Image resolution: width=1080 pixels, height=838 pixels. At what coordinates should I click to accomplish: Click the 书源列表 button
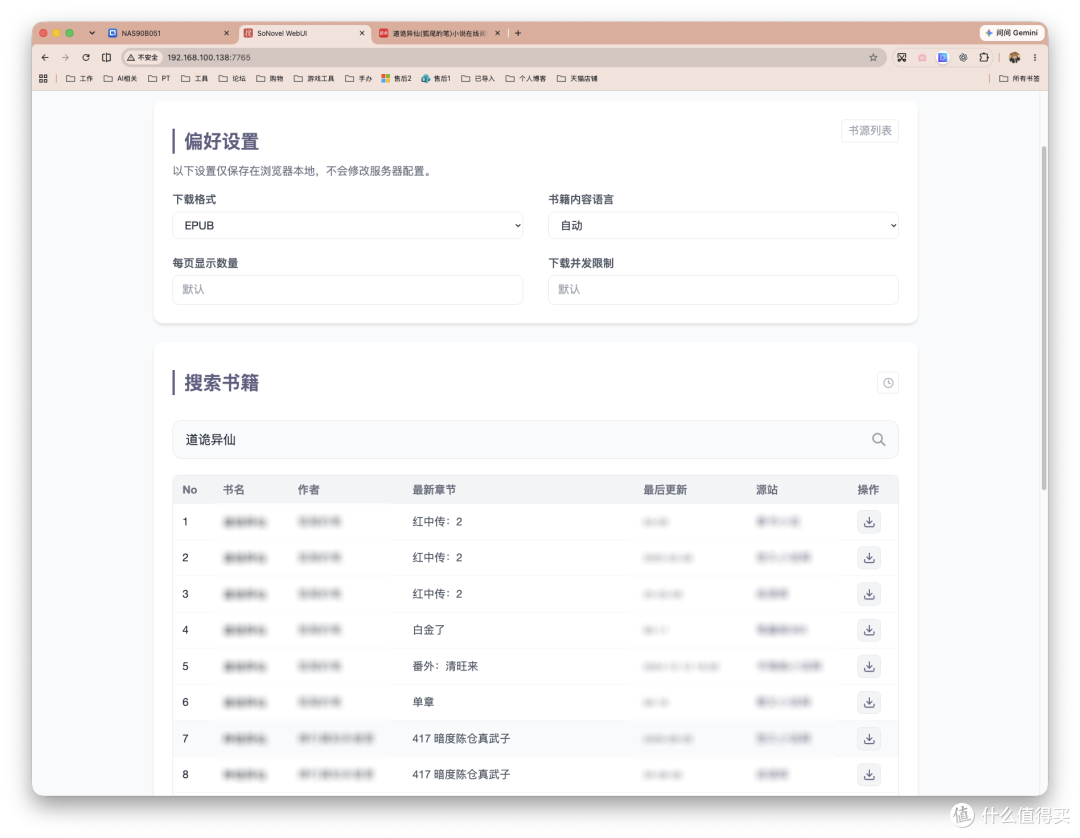[869, 131]
